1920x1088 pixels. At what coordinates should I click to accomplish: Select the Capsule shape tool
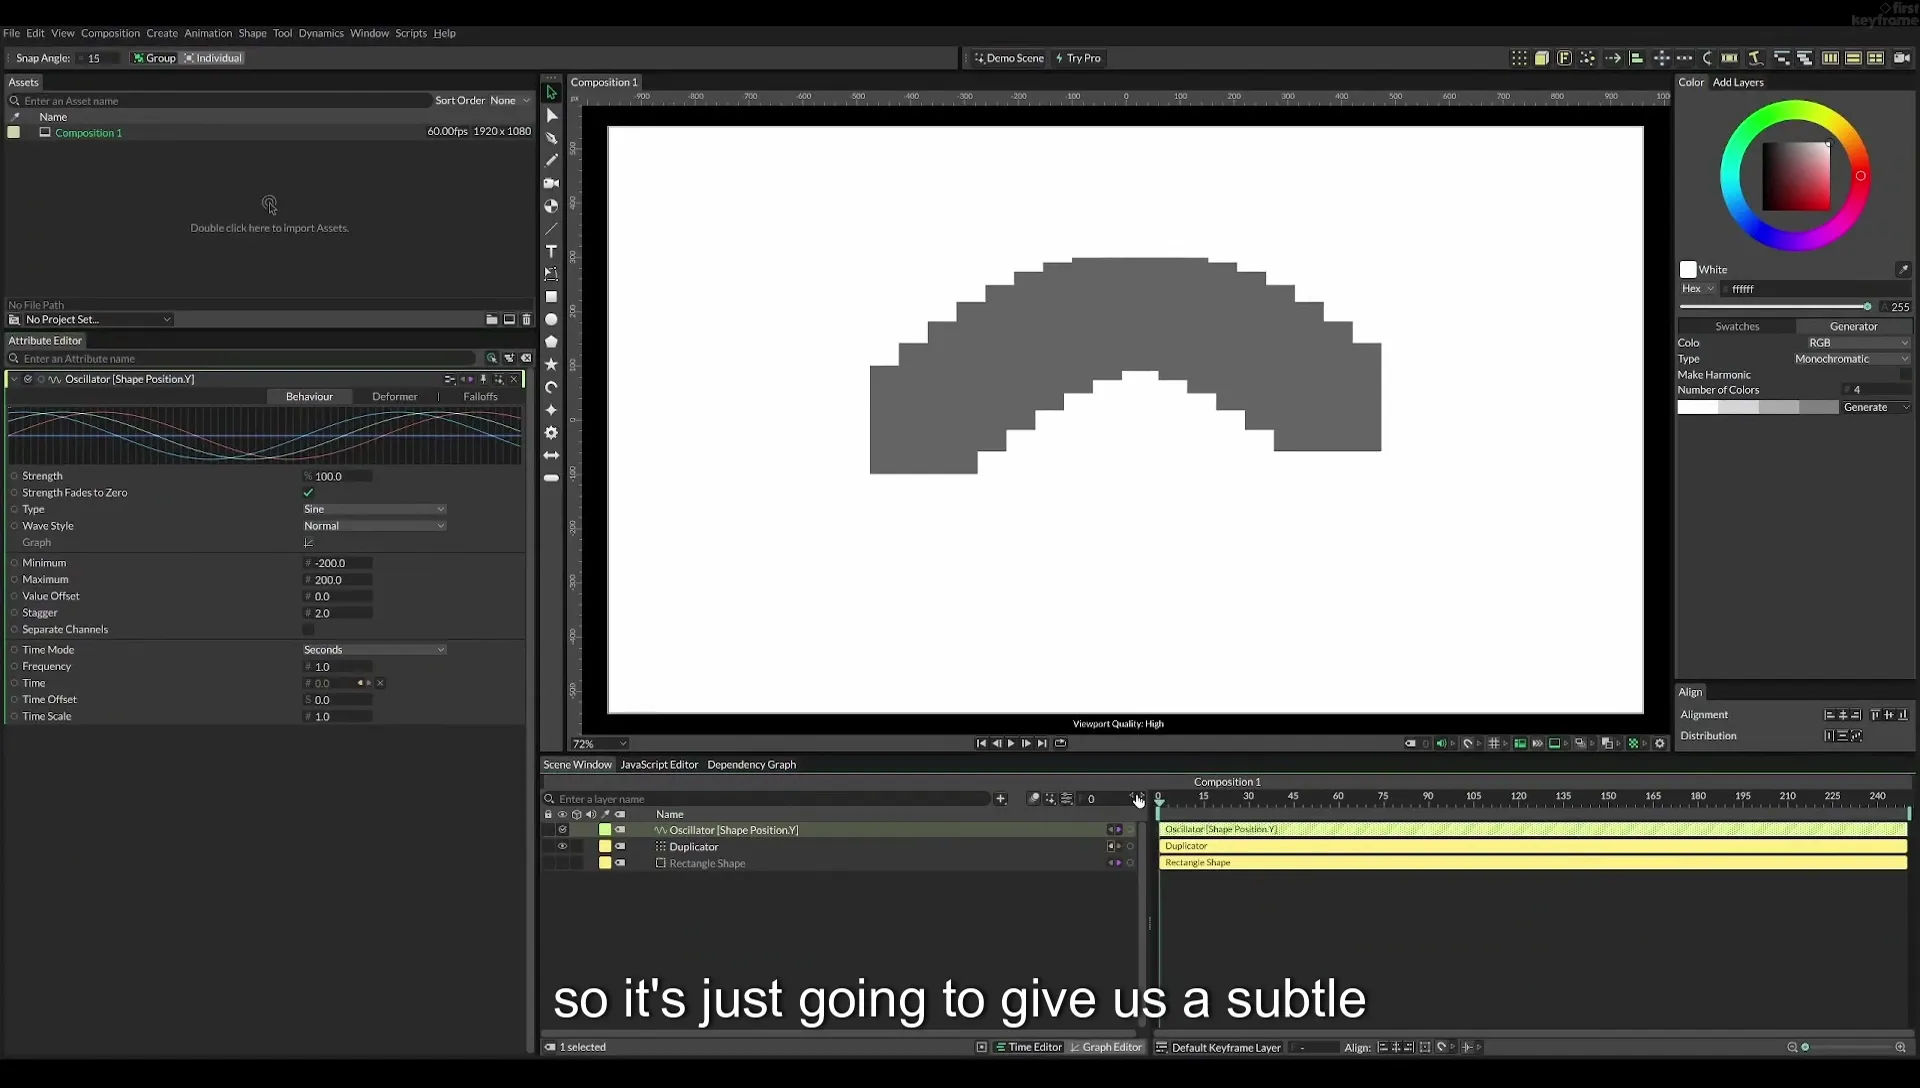[551, 478]
